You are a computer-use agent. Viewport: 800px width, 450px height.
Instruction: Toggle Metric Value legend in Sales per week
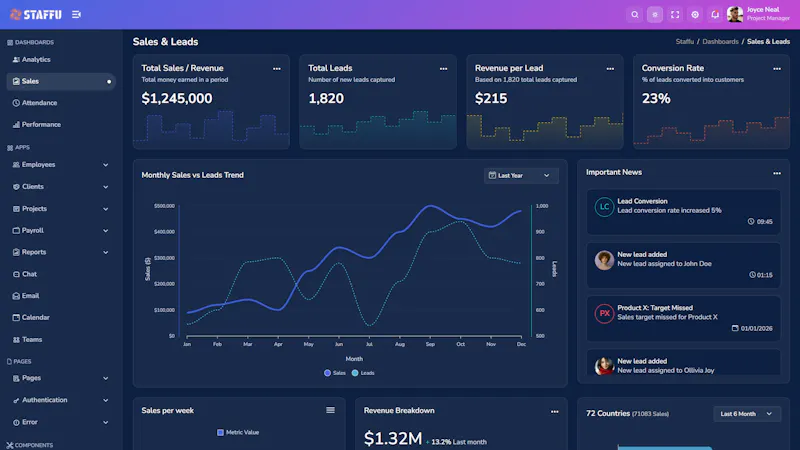tap(238, 432)
